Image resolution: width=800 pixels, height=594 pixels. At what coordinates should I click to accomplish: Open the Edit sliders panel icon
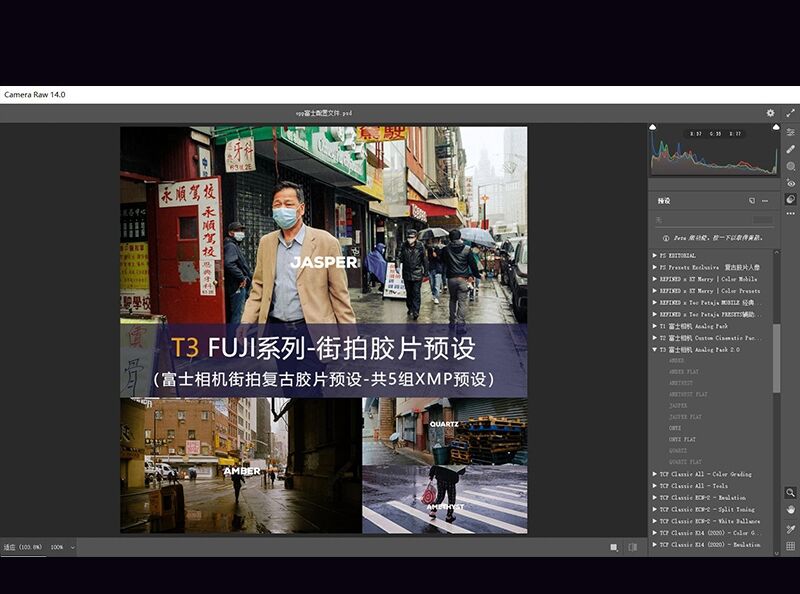tap(790, 132)
